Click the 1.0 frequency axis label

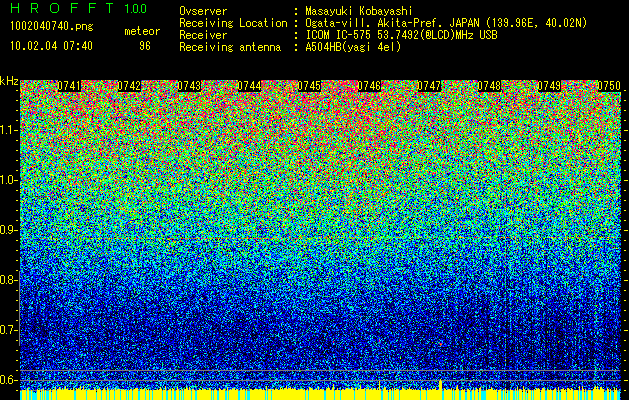[x=8, y=180]
